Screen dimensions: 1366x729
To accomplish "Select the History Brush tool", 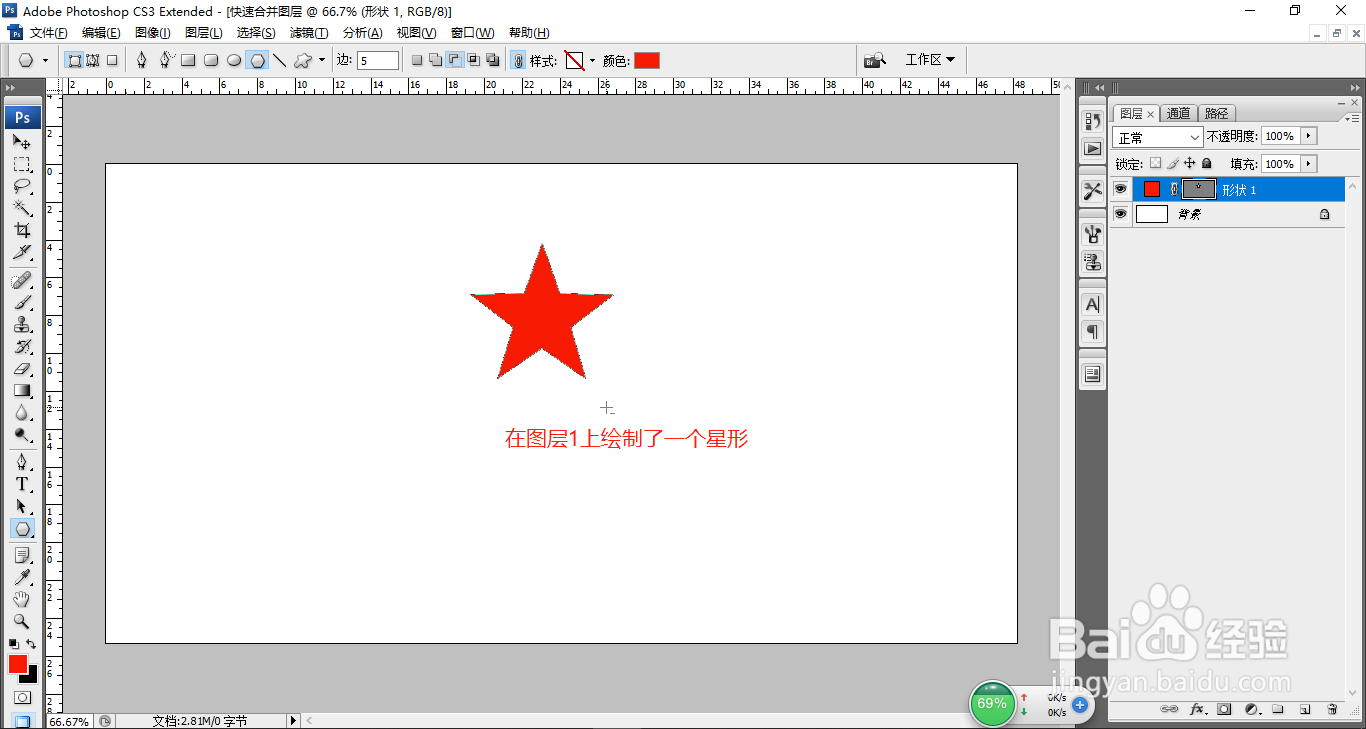I will coord(22,346).
